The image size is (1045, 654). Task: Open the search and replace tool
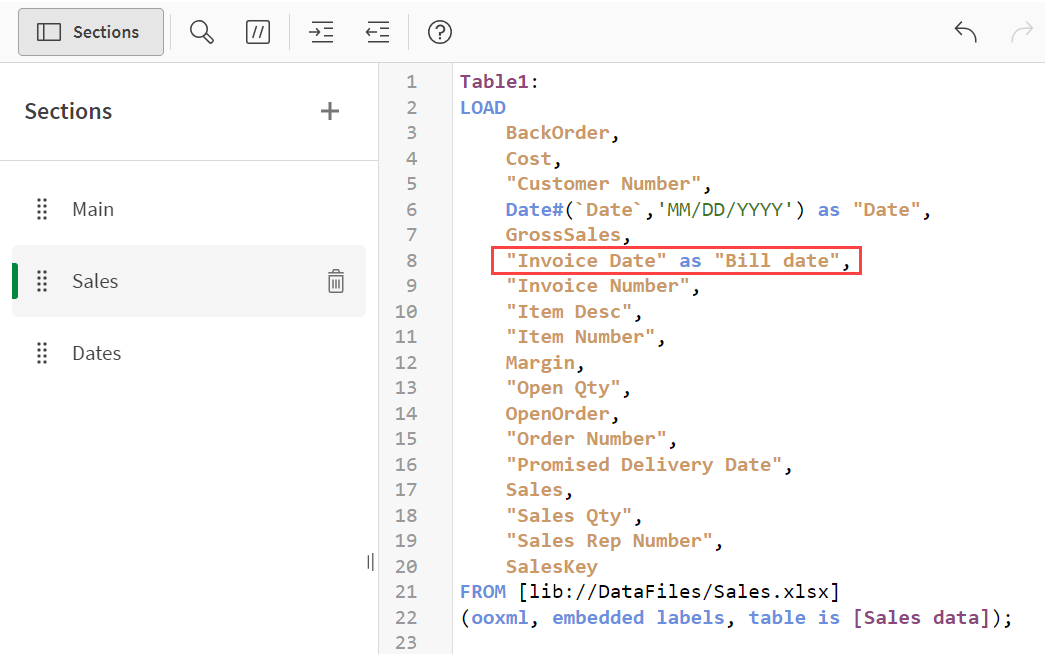point(201,32)
